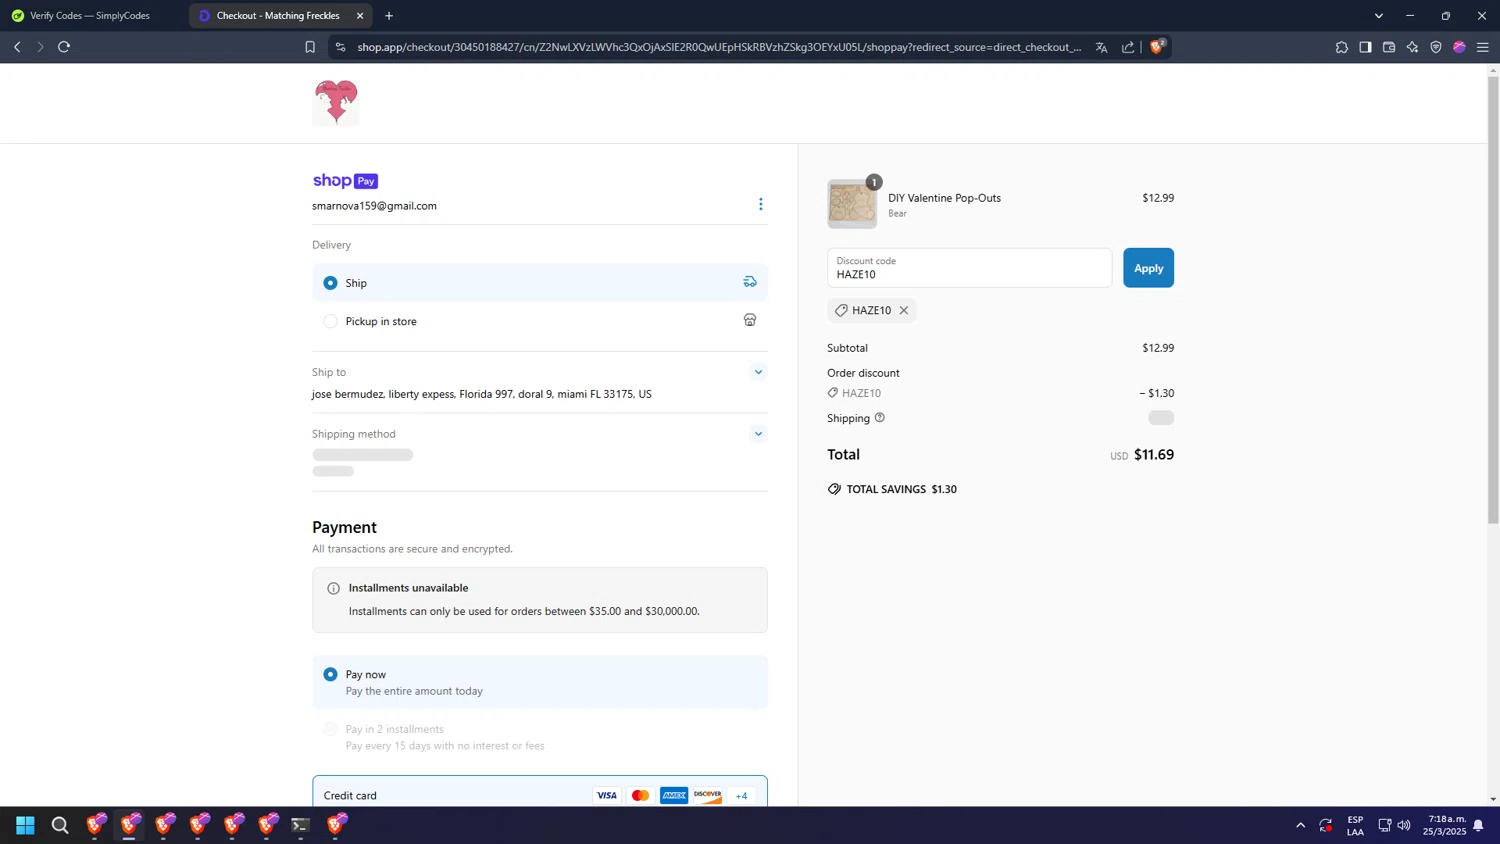Select the Checkout Matching Freckles tab

278,16
